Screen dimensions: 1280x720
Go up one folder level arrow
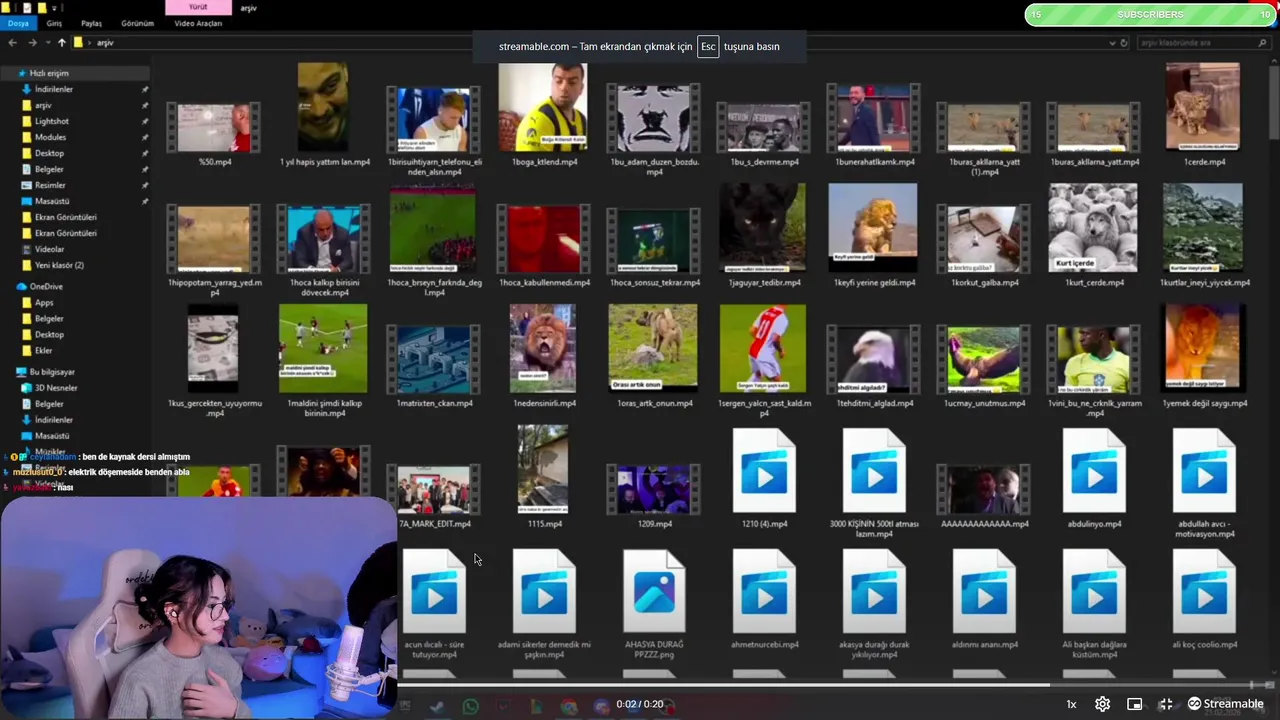[x=61, y=43]
